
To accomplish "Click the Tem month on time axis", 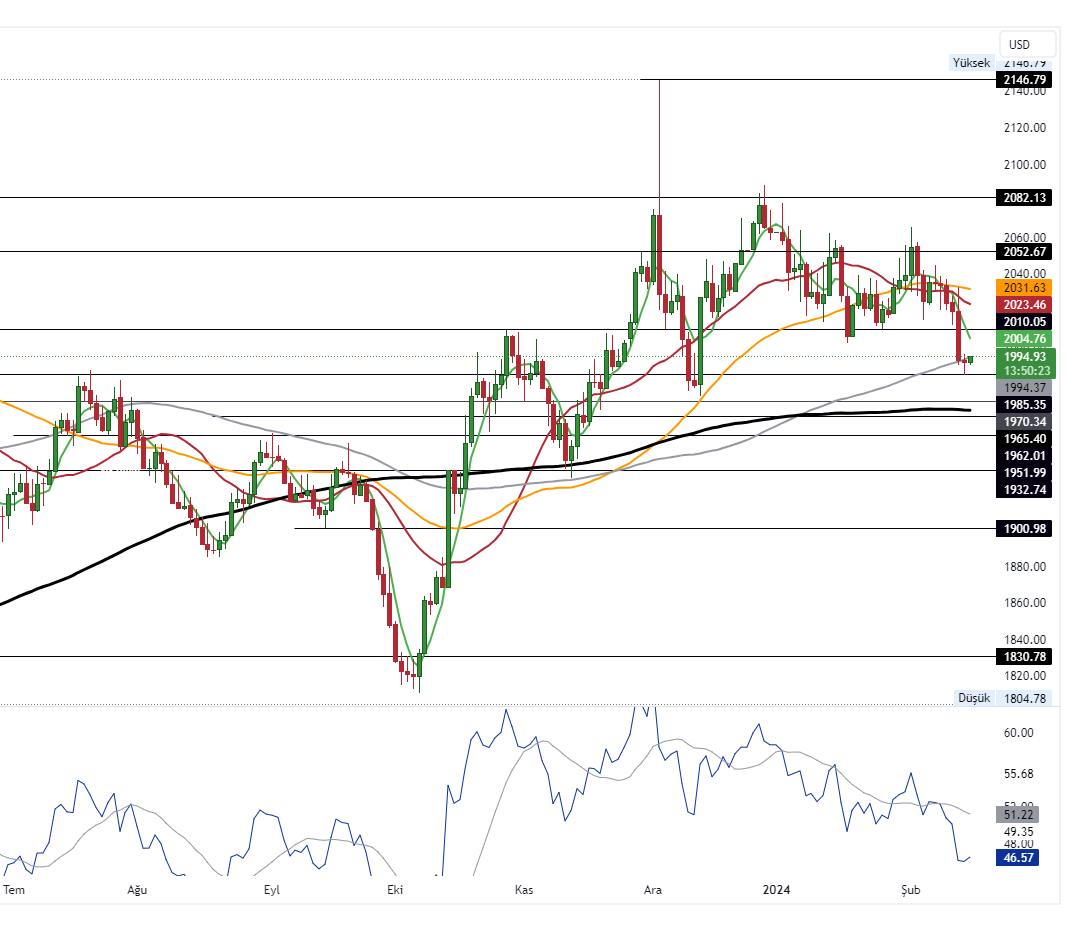I will 14,889.
